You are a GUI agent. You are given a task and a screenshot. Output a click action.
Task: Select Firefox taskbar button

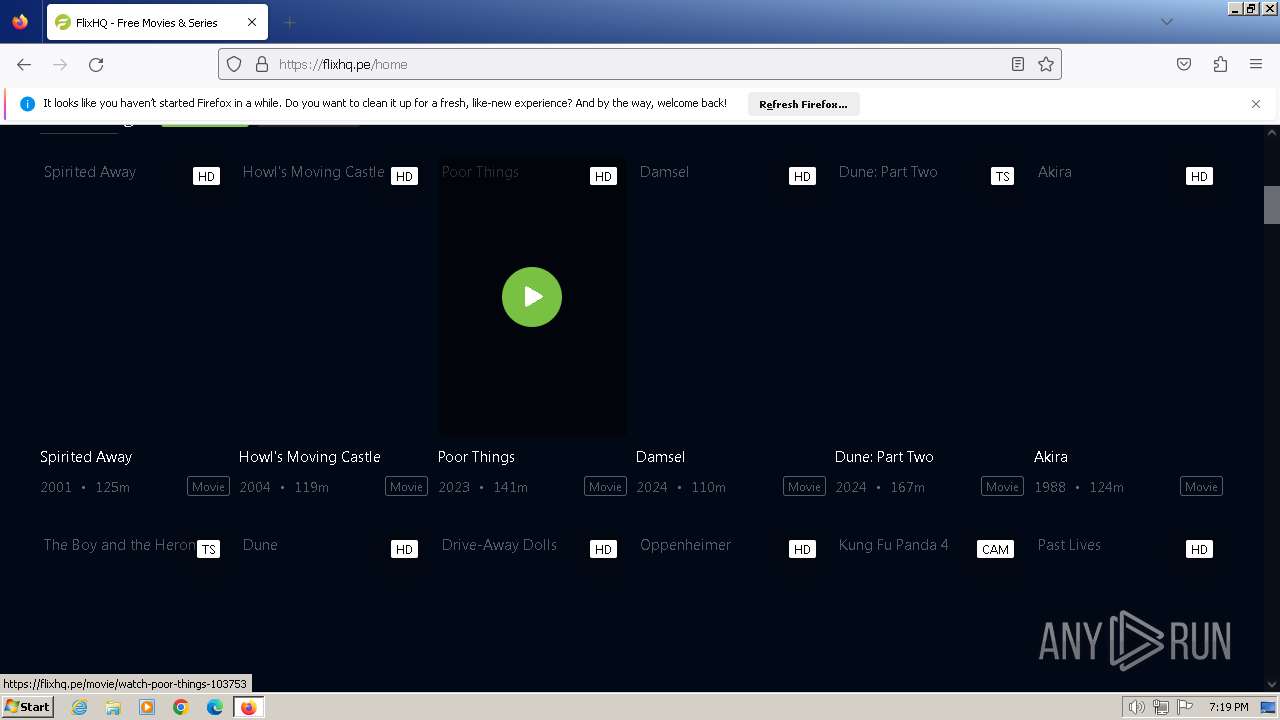pyautogui.click(x=248, y=707)
